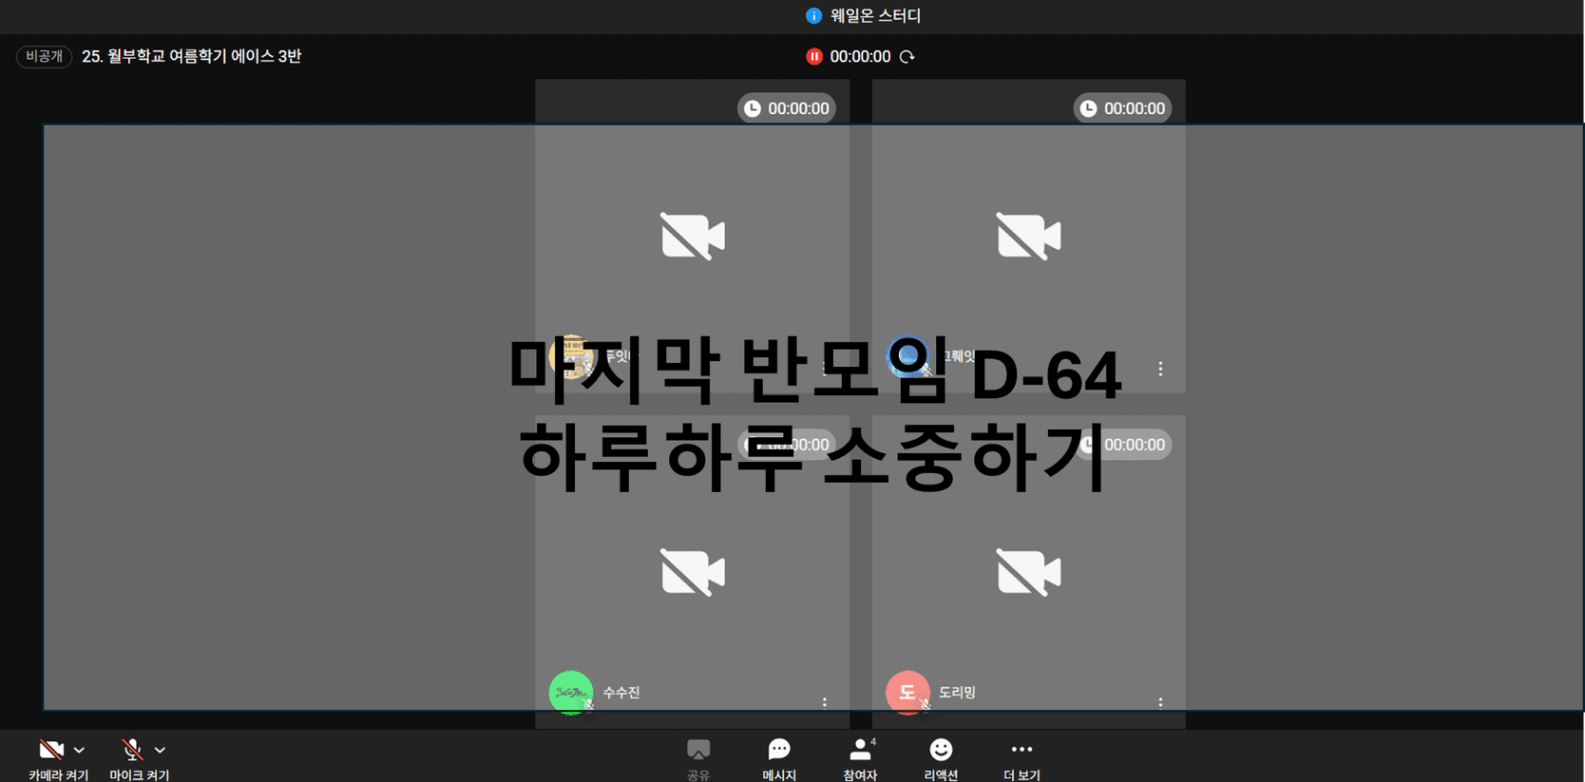This screenshot has height=782, width=1585.
Task: Click 도리밍's pink avatar
Action: click(907, 692)
